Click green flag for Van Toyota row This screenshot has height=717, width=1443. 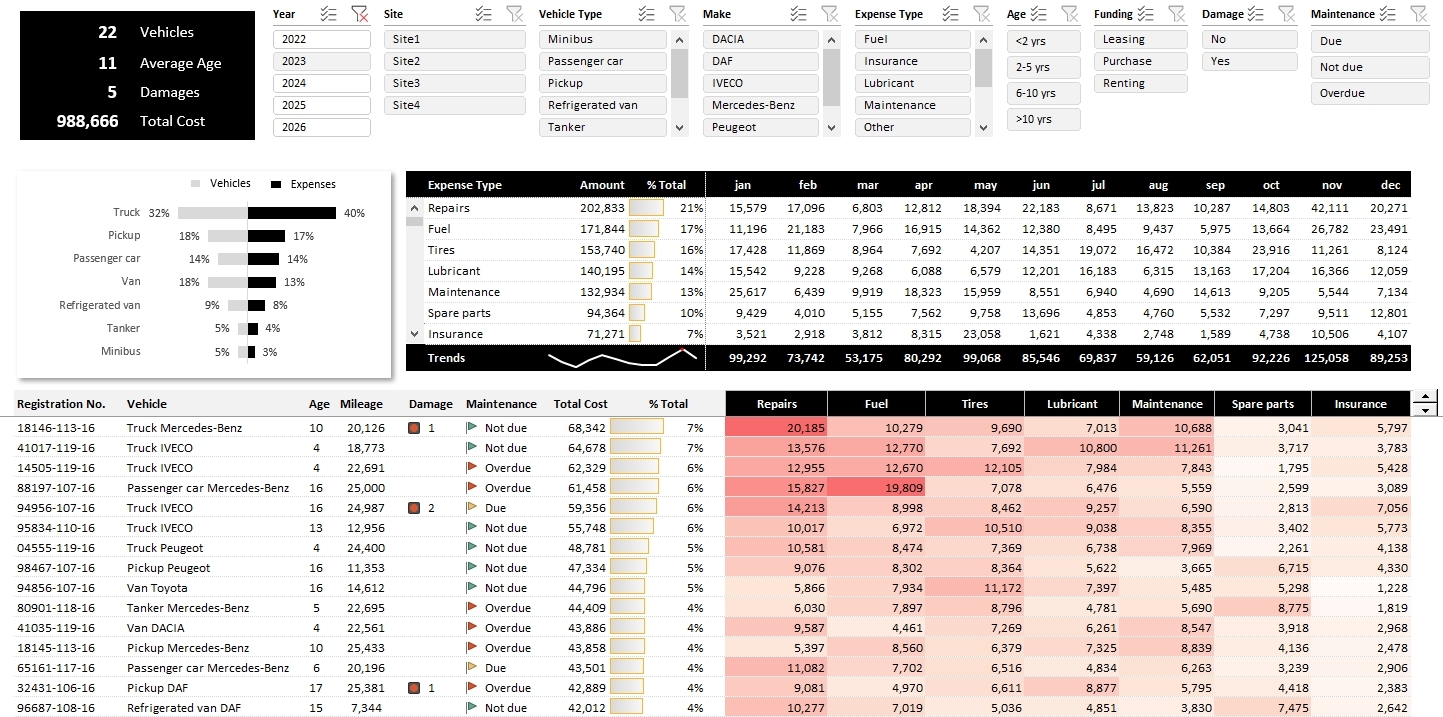click(472, 588)
